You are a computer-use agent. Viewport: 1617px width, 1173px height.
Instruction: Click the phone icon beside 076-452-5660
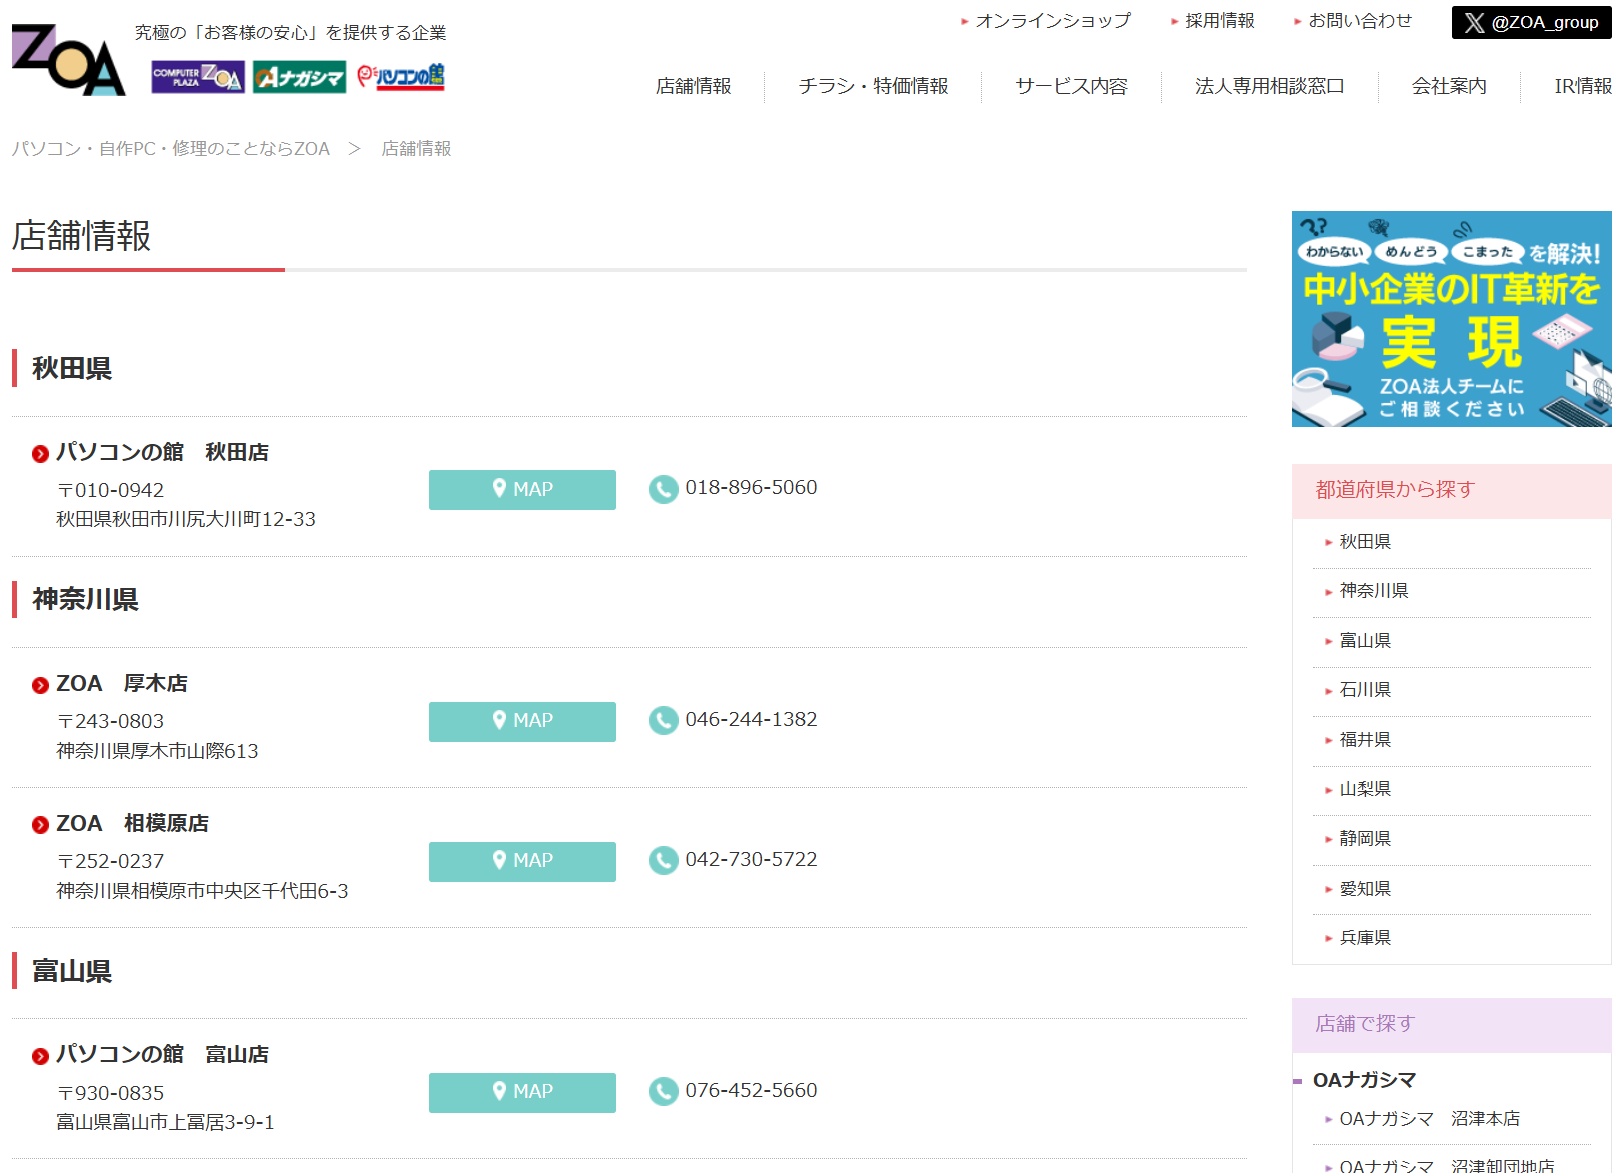[663, 1091]
